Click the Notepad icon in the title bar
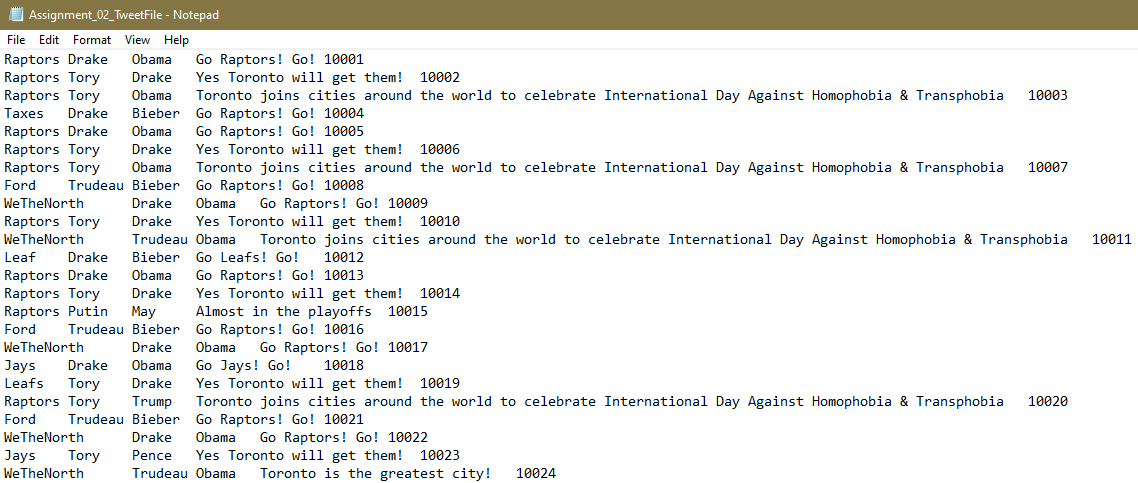This screenshot has width=1138, height=483. tap(15, 15)
